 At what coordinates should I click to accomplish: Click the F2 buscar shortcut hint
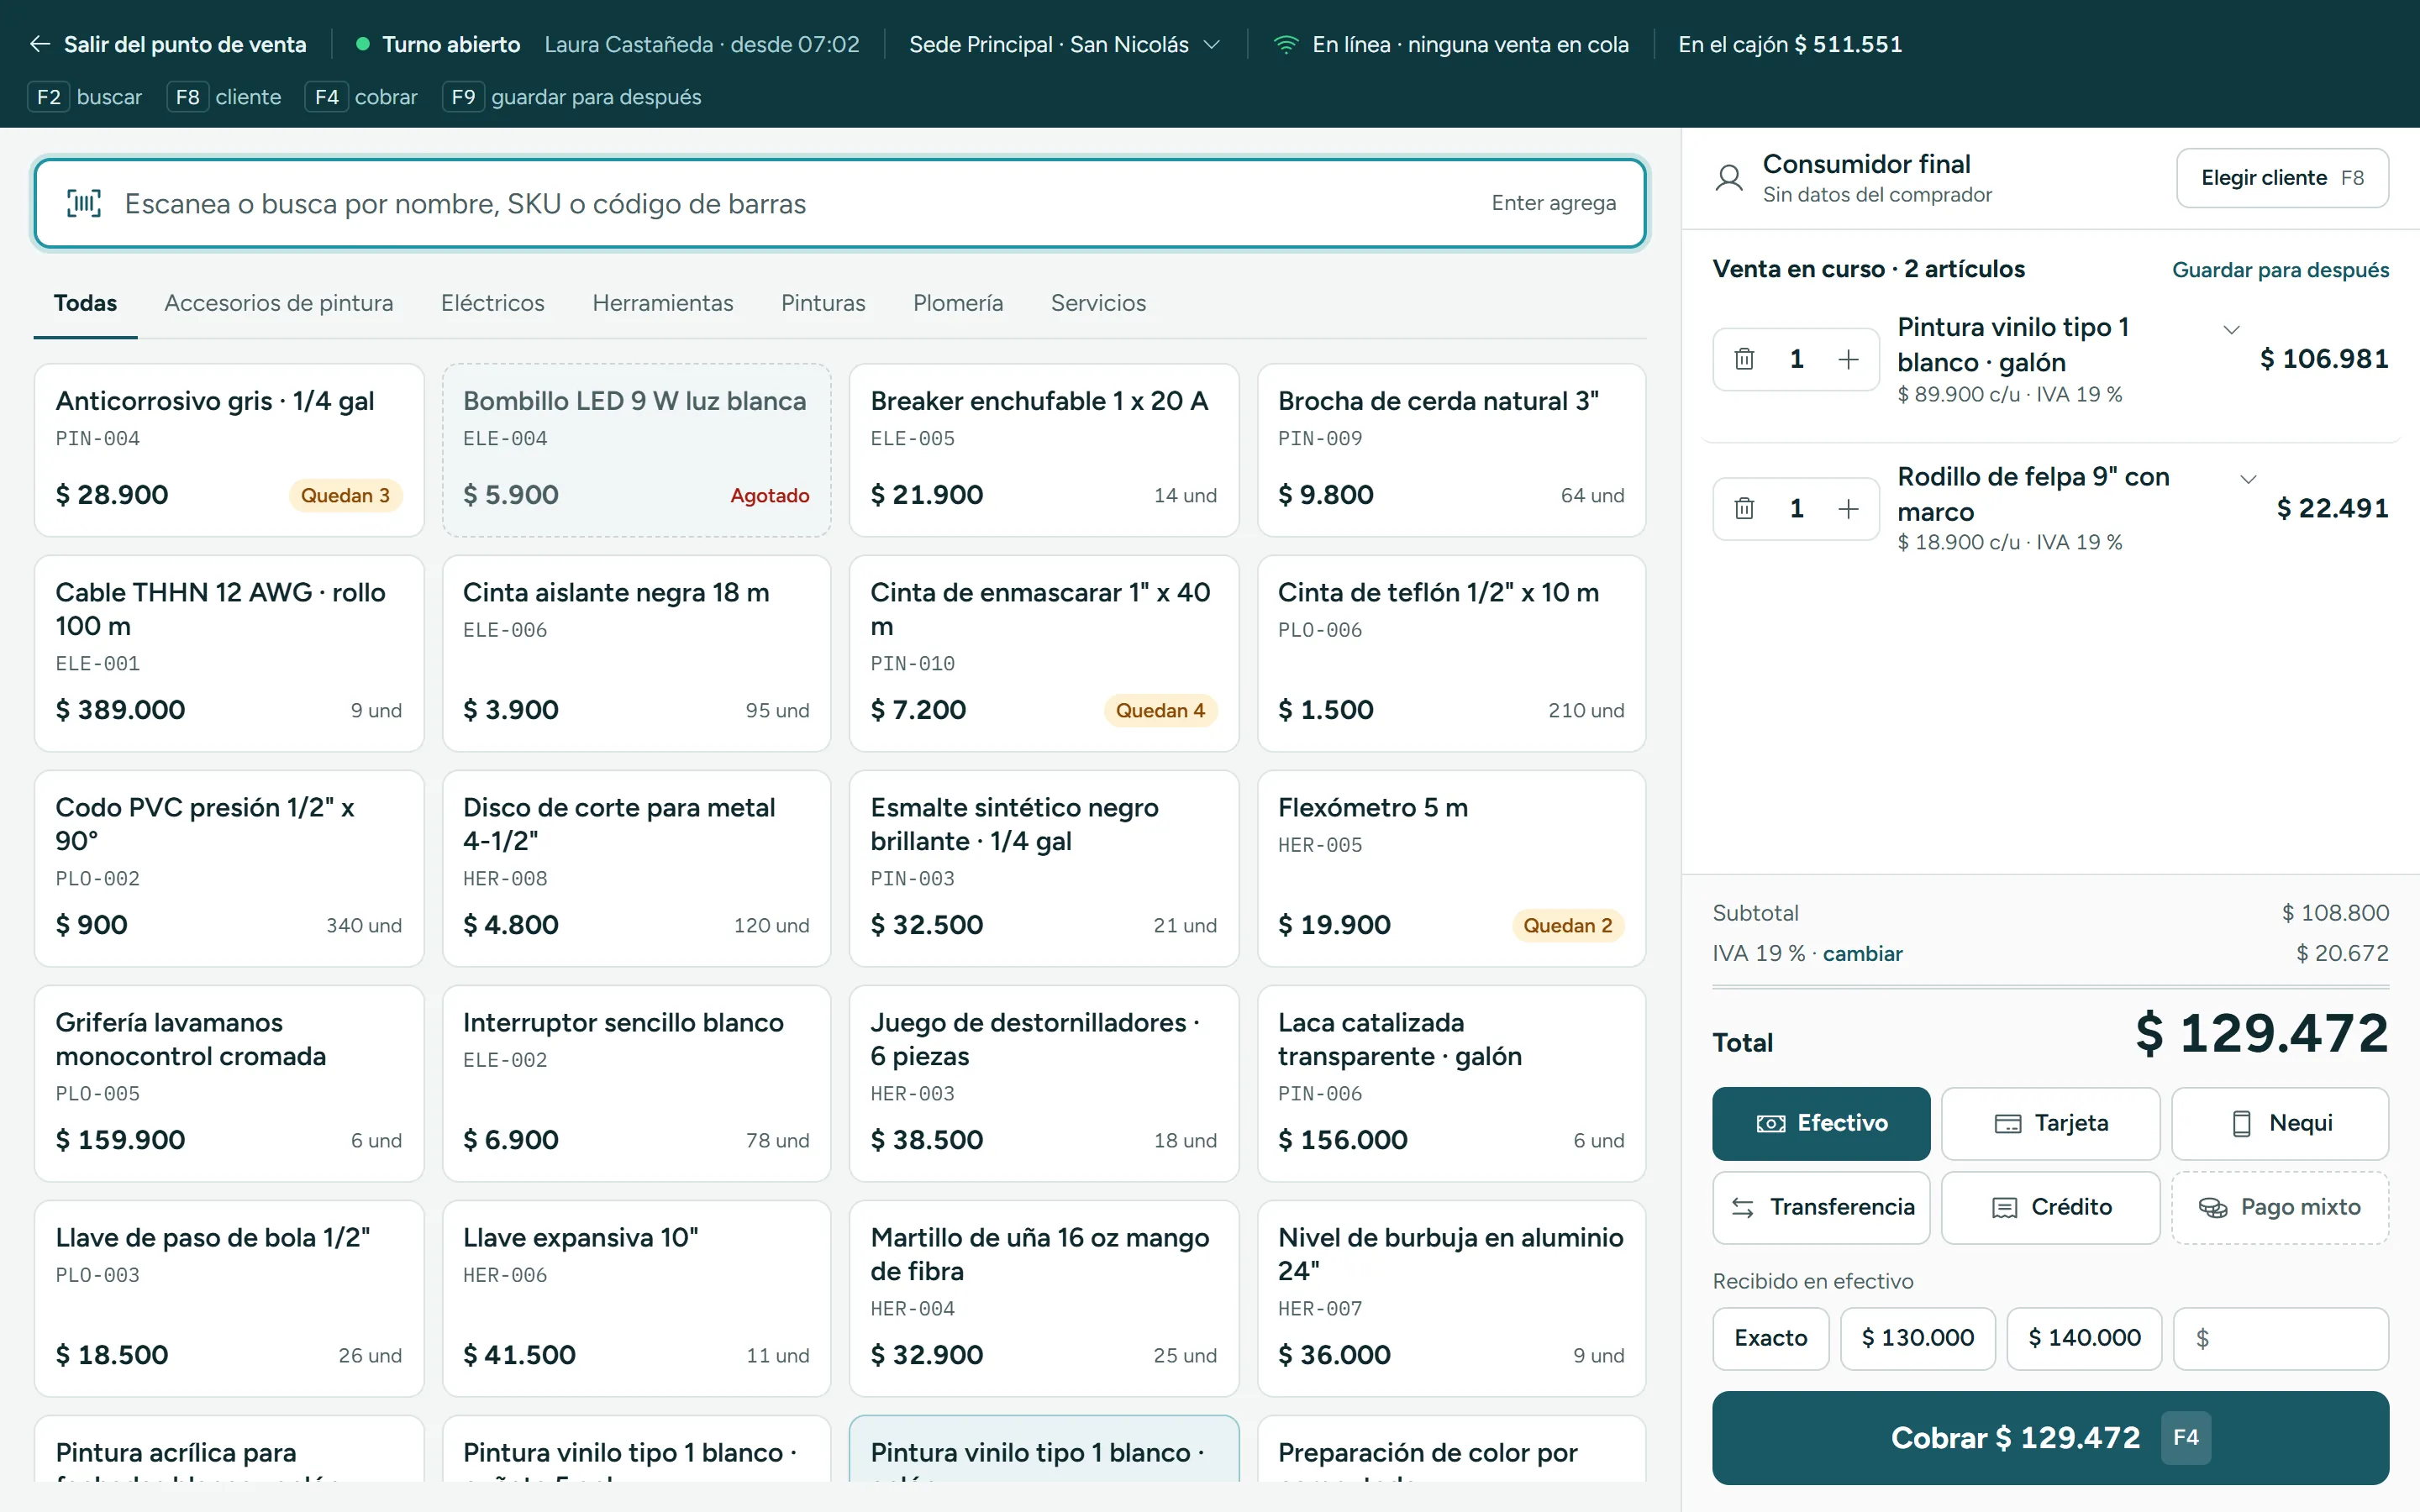pos(85,97)
